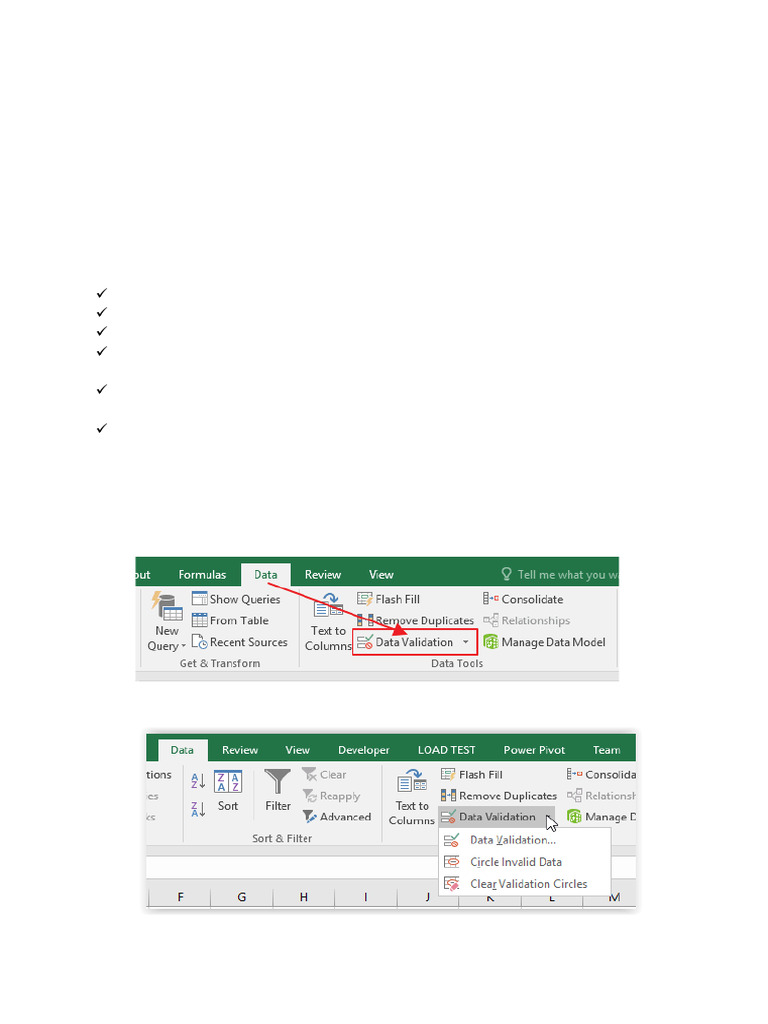Click the Get & Transform group label
768x1024 pixels.
pyautogui.click(x=220, y=663)
